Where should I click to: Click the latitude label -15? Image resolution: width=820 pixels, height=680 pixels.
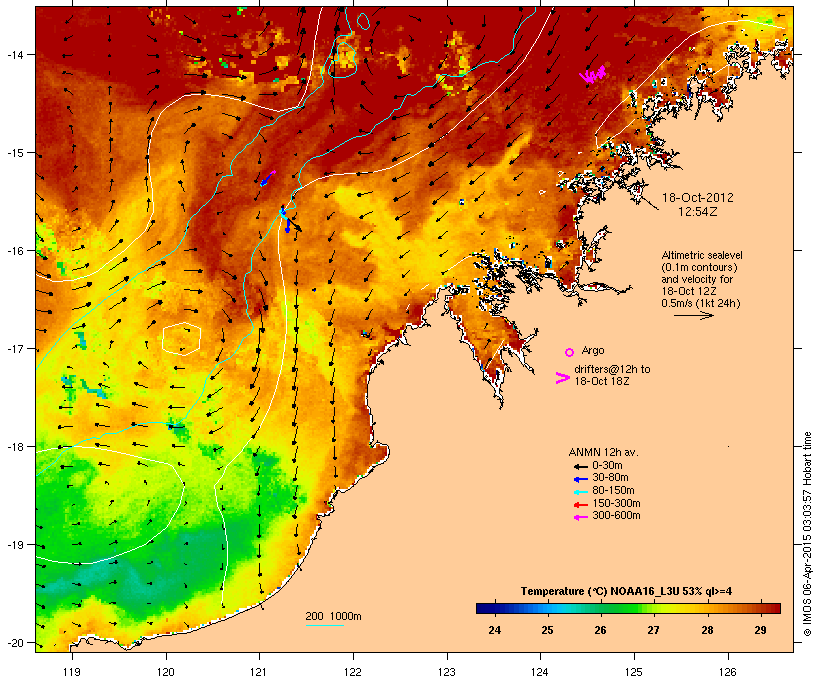pos(15,153)
